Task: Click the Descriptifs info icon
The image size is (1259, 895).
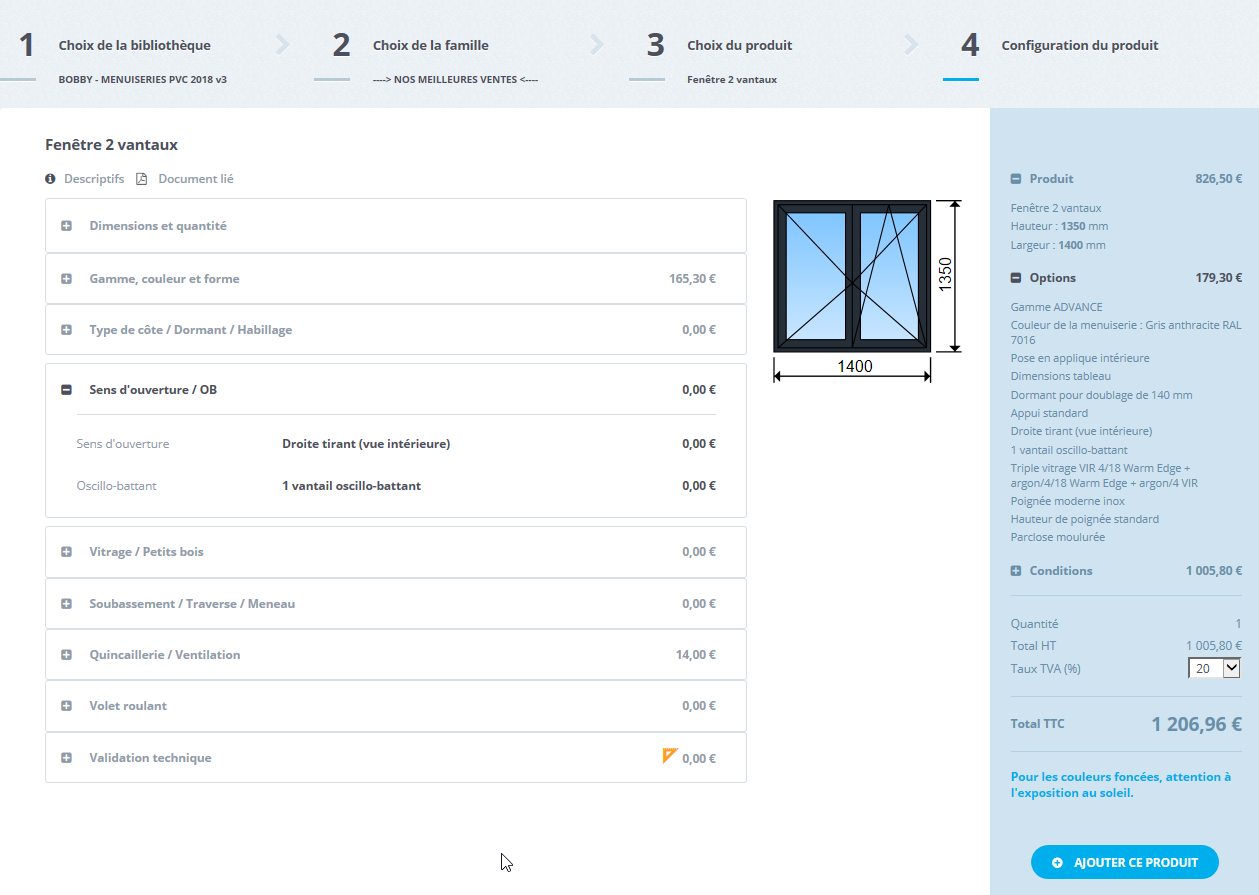Action: pyautogui.click(x=50, y=179)
